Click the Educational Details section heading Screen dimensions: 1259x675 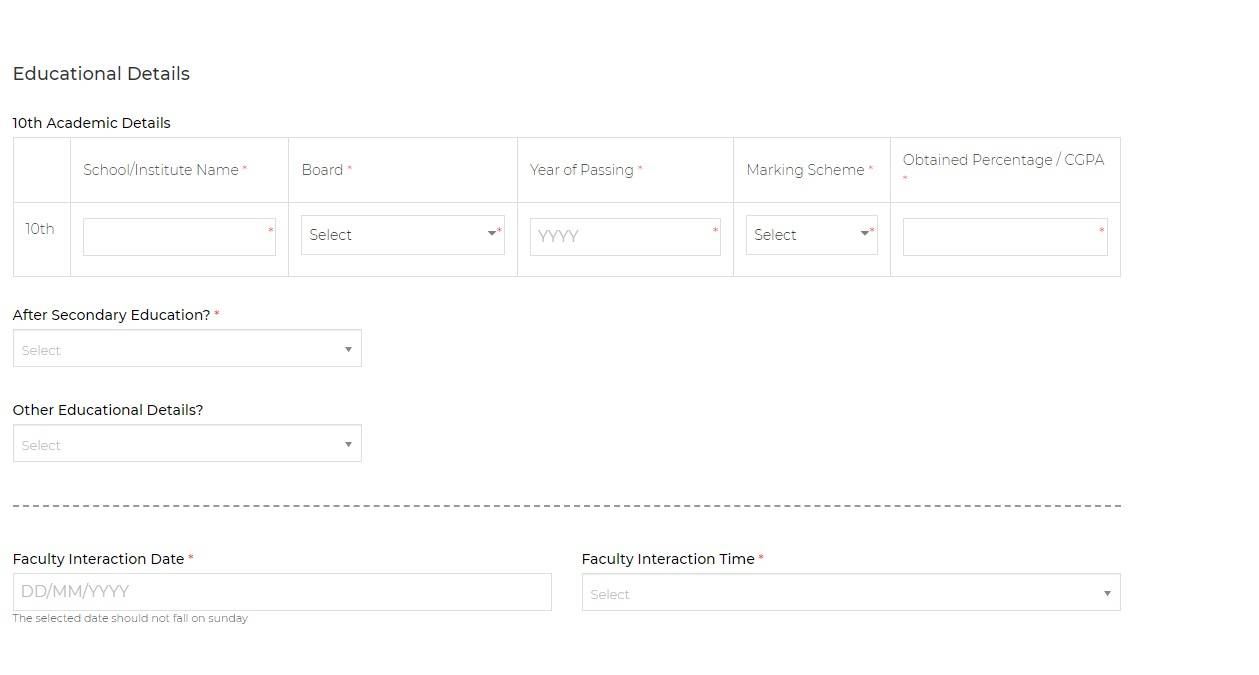point(101,74)
